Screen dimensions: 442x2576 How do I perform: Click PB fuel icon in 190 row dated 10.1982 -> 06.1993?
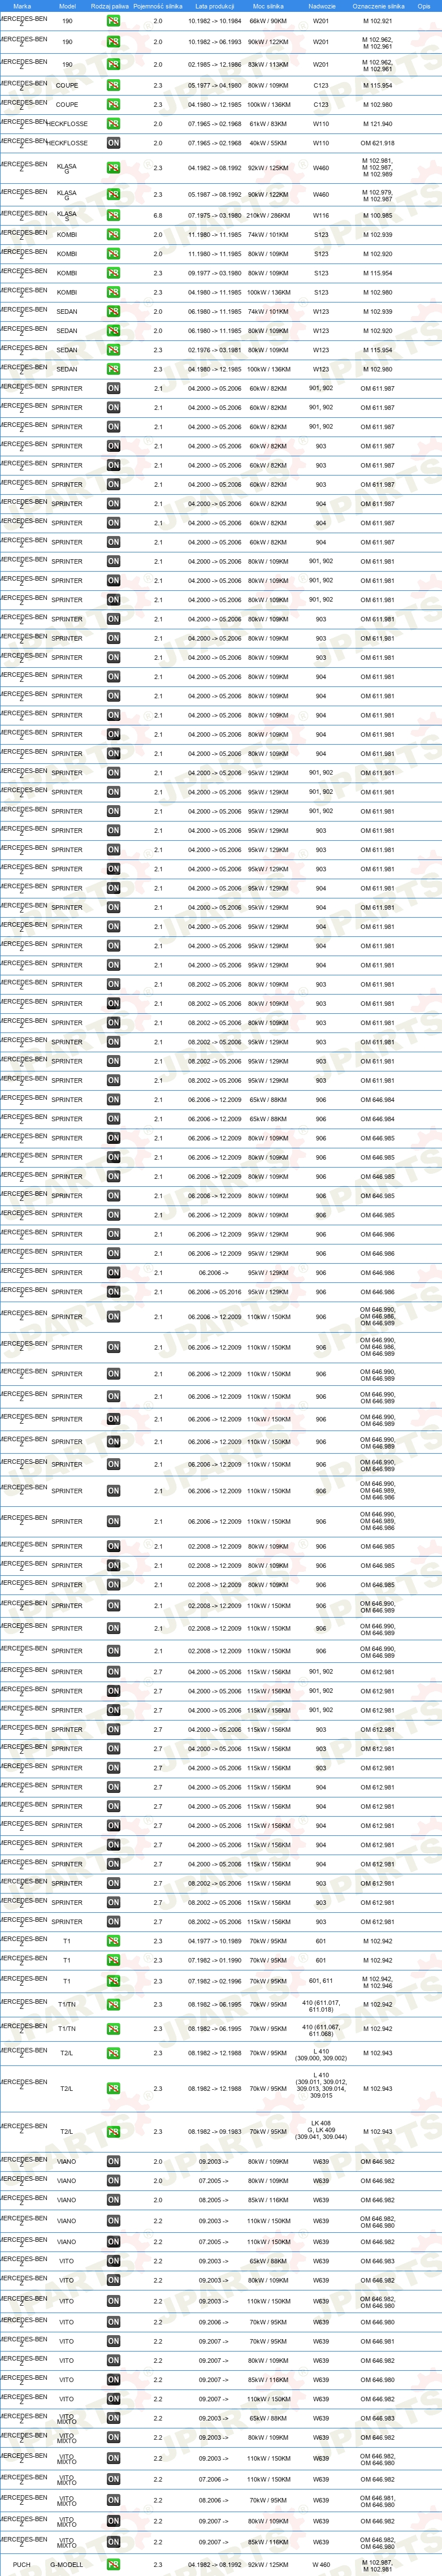pos(113,43)
